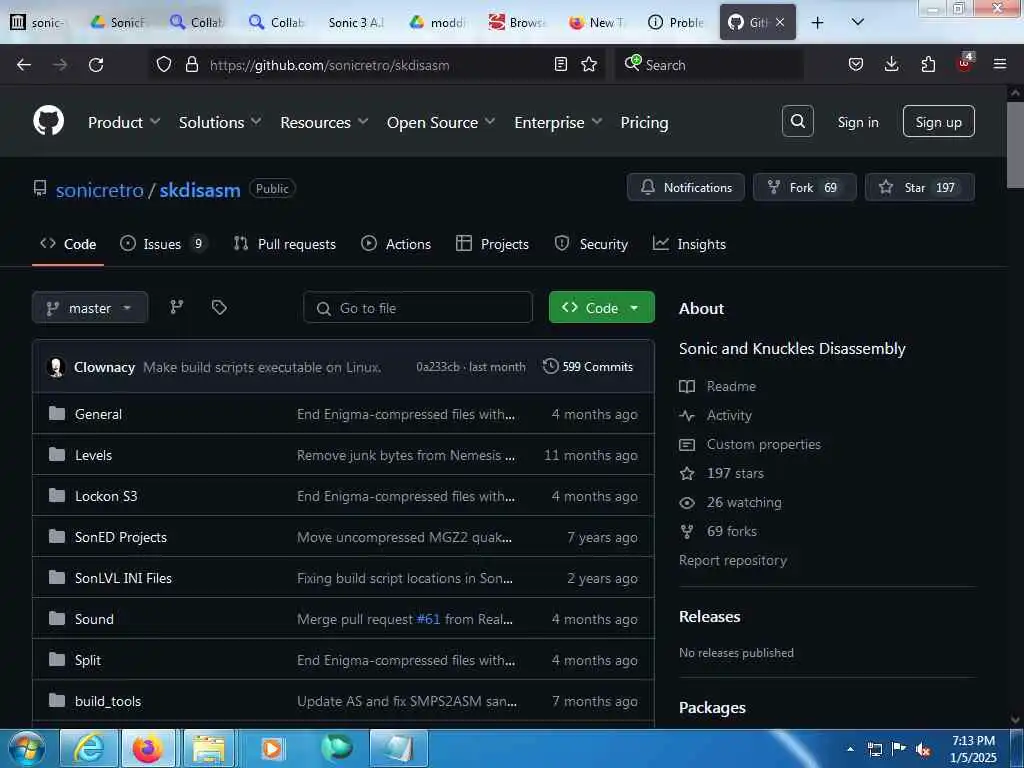Viewport: 1024px width, 768px height.
Task: Open the Lockon S3 folder
Action: point(106,496)
